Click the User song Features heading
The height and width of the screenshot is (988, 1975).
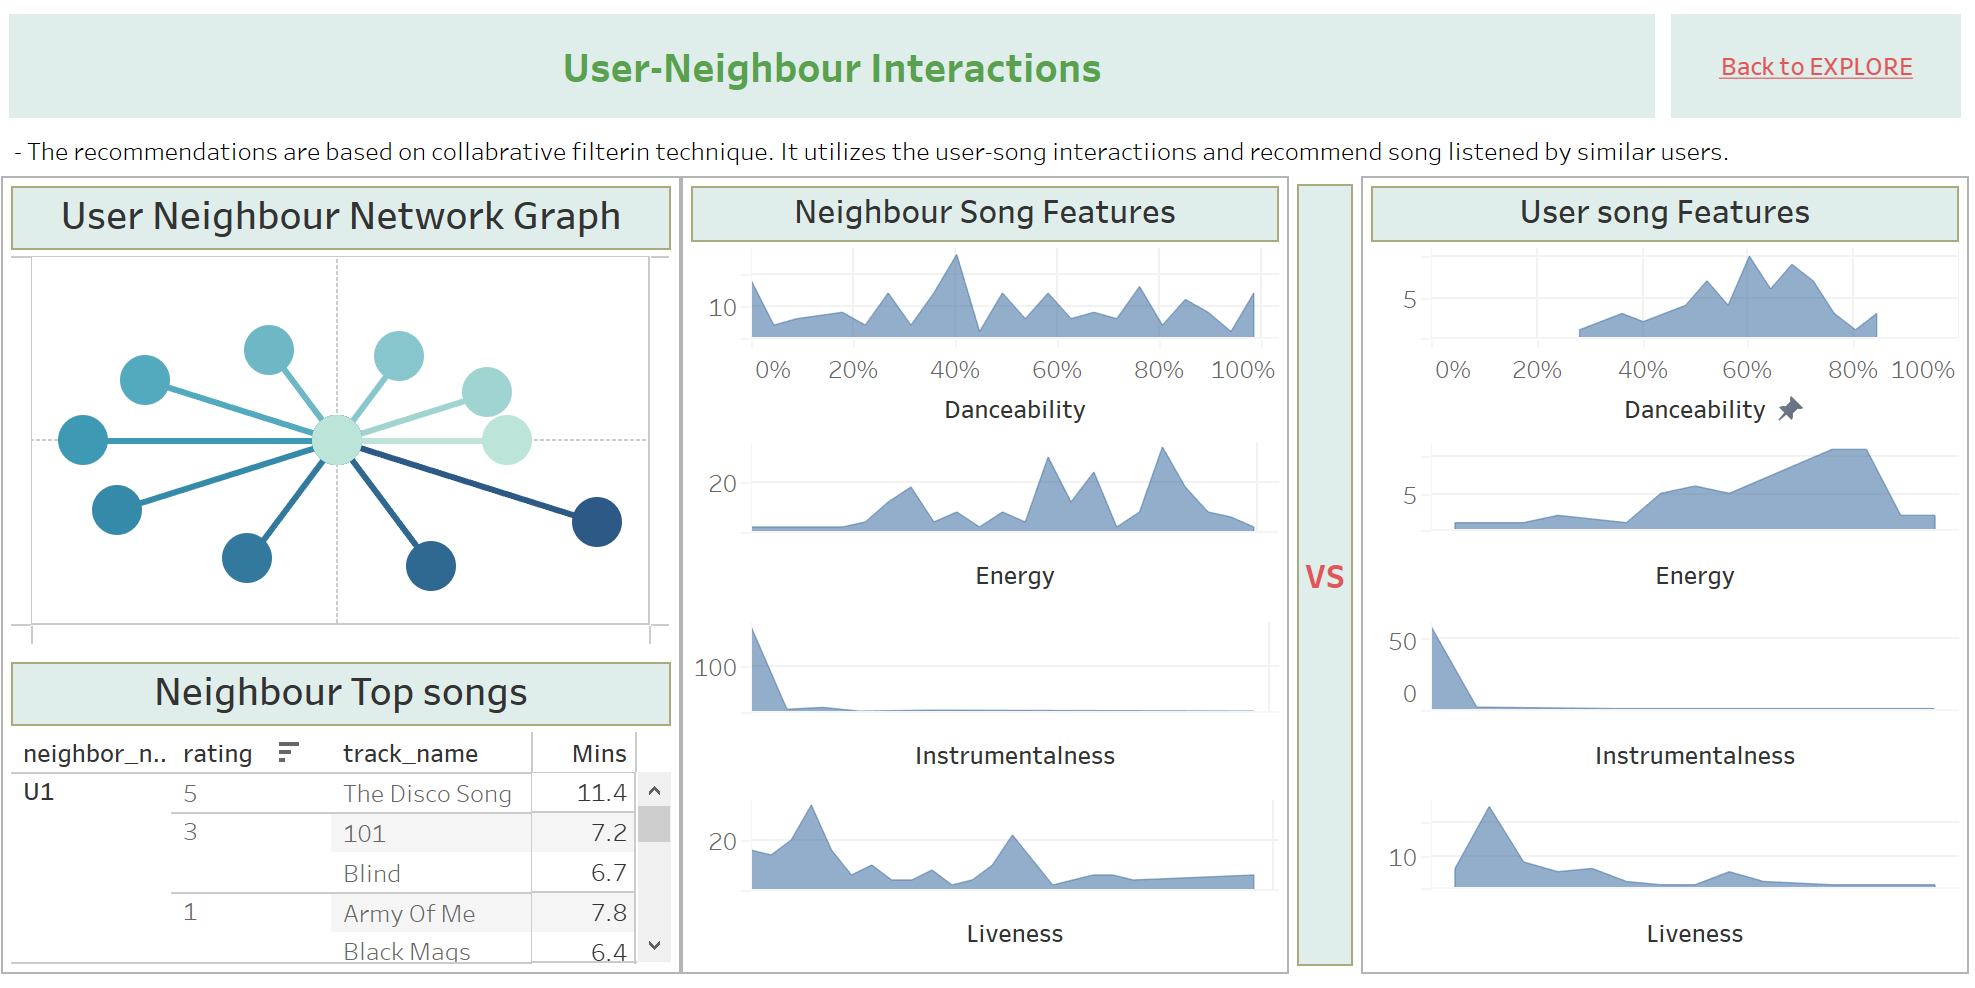[x=1664, y=212]
